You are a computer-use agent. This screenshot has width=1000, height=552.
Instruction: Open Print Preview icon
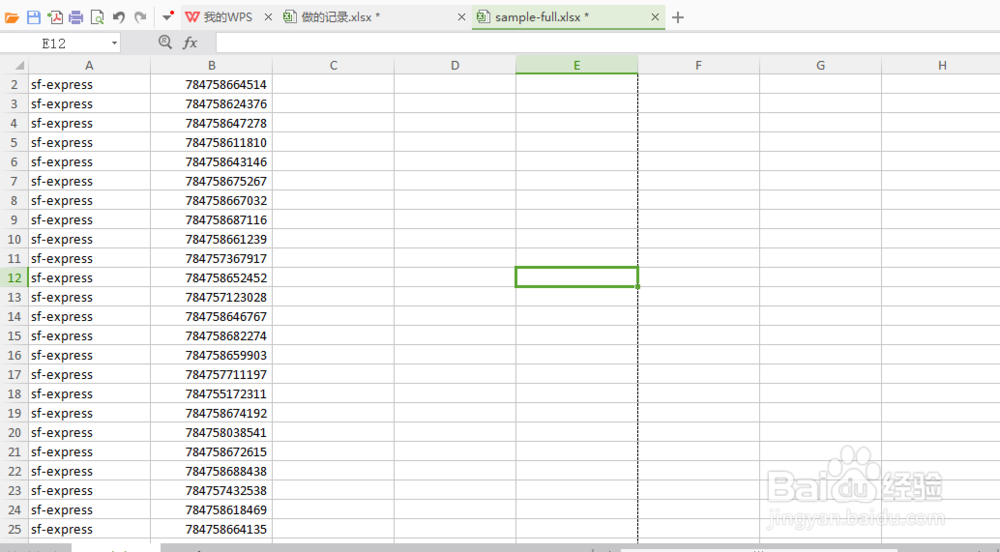pyautogui.click(x=97, y=17)
